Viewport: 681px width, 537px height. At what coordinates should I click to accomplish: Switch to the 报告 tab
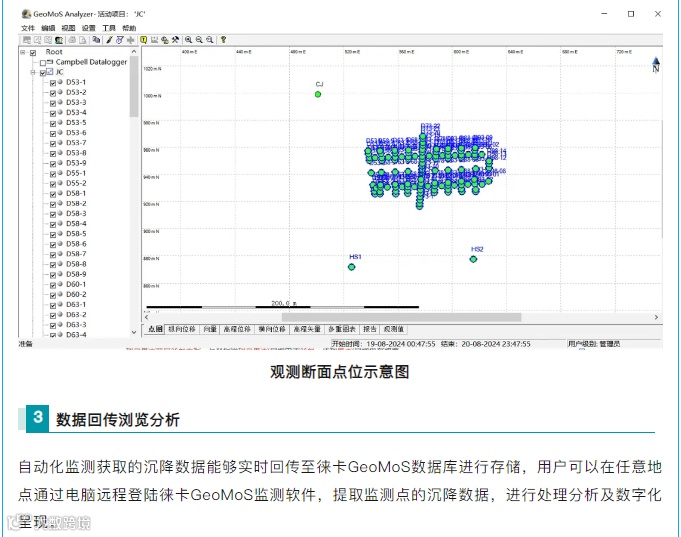[x=370, y=329]
